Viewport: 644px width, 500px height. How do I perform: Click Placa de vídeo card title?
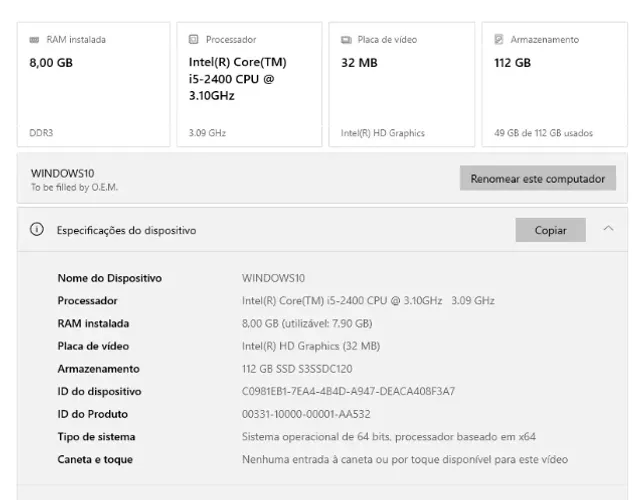point(387,40)
